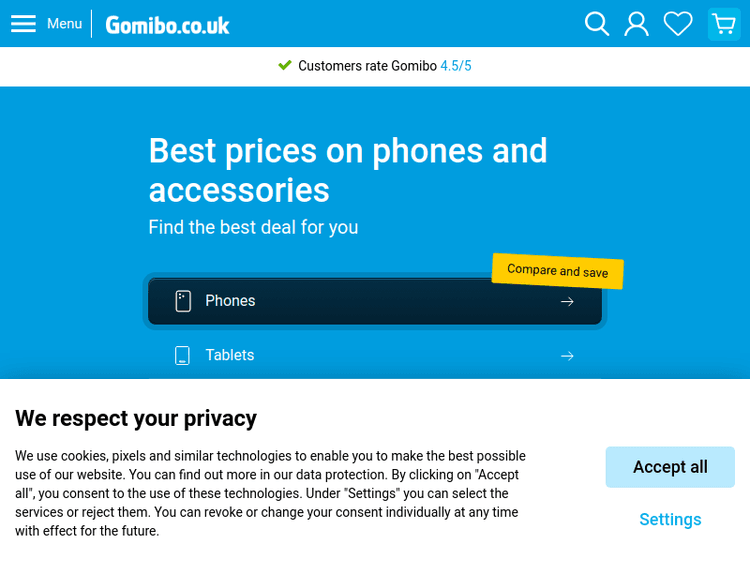750x563 pixels.
Task: Select the Phones category
Action: click(x=230, y=301)
